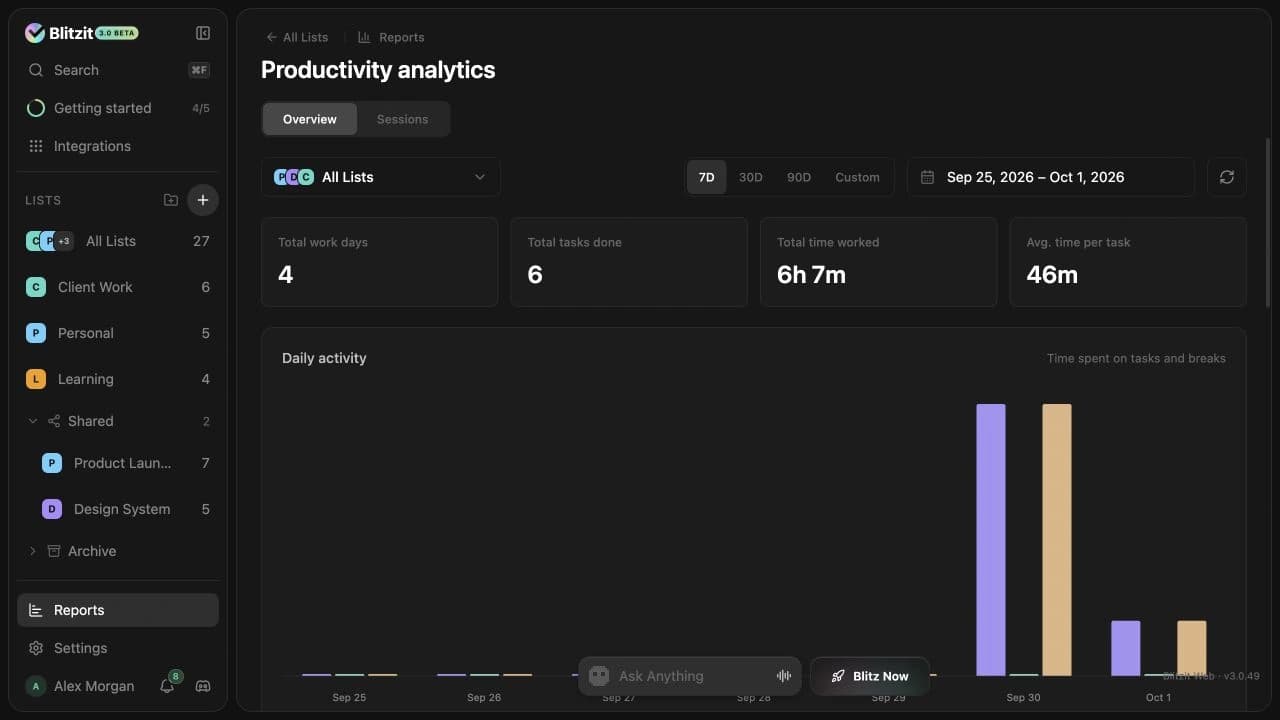Go back to All Lists
Viewport: 1280px width, 720px height.
tap(297, 37)
